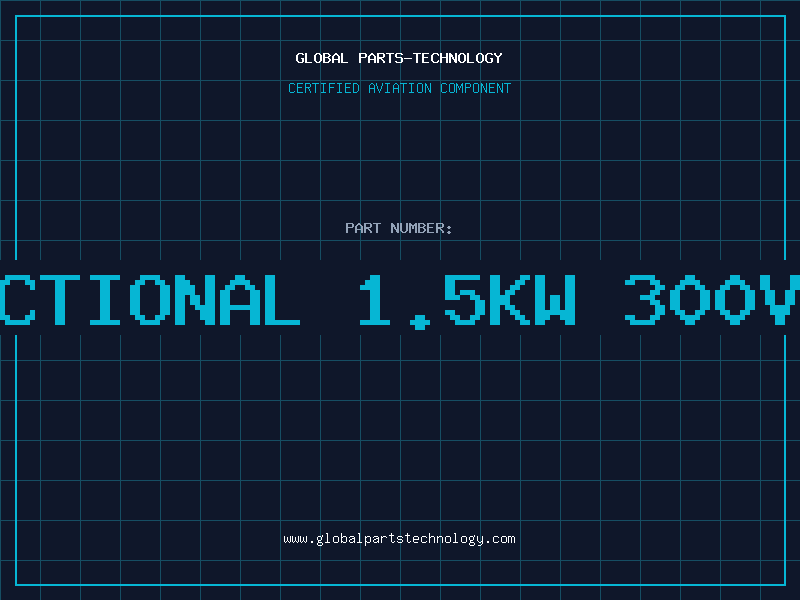Select the large 1.5KW text
This screenshot has height=600, width=800.
click(467, 301)
